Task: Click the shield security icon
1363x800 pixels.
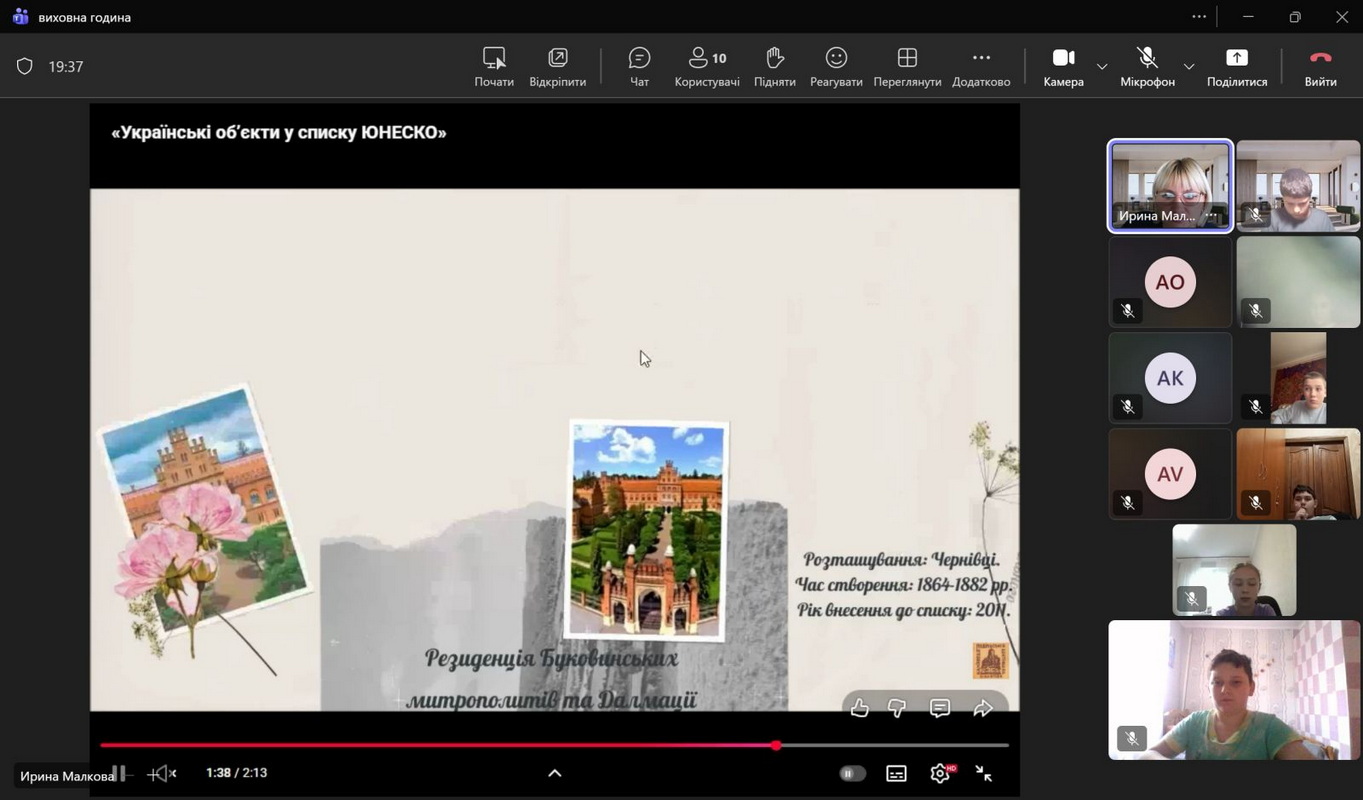Action: click(x=25, y=66)
